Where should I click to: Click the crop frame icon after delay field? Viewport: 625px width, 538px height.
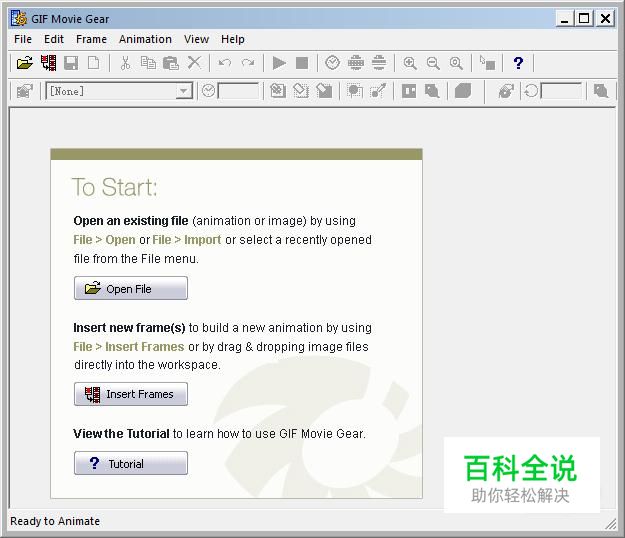(x=278, y=91)
